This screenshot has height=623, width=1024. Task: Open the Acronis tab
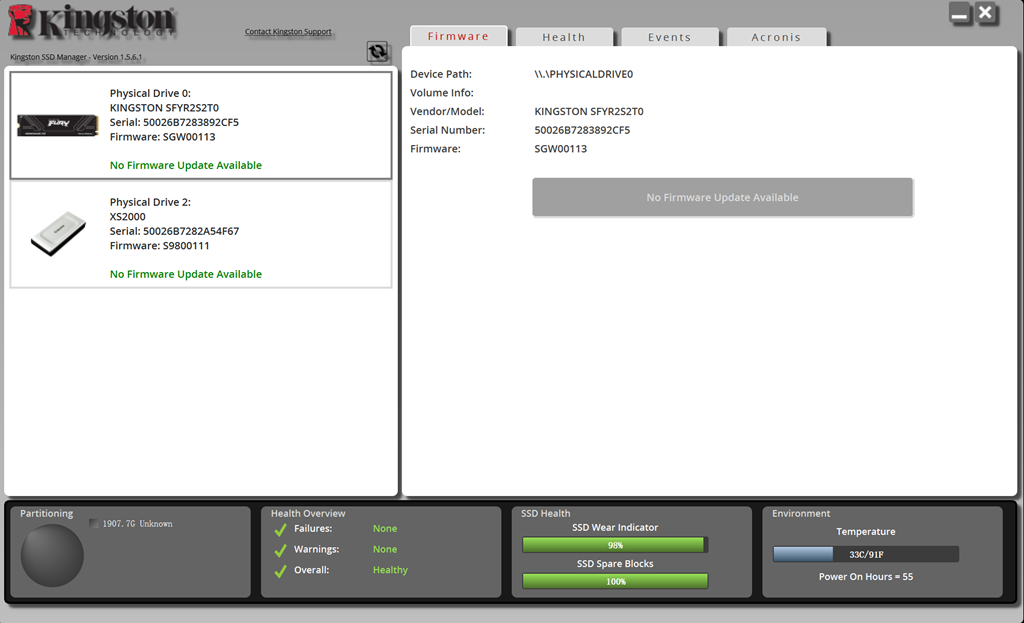click(776, 37)
